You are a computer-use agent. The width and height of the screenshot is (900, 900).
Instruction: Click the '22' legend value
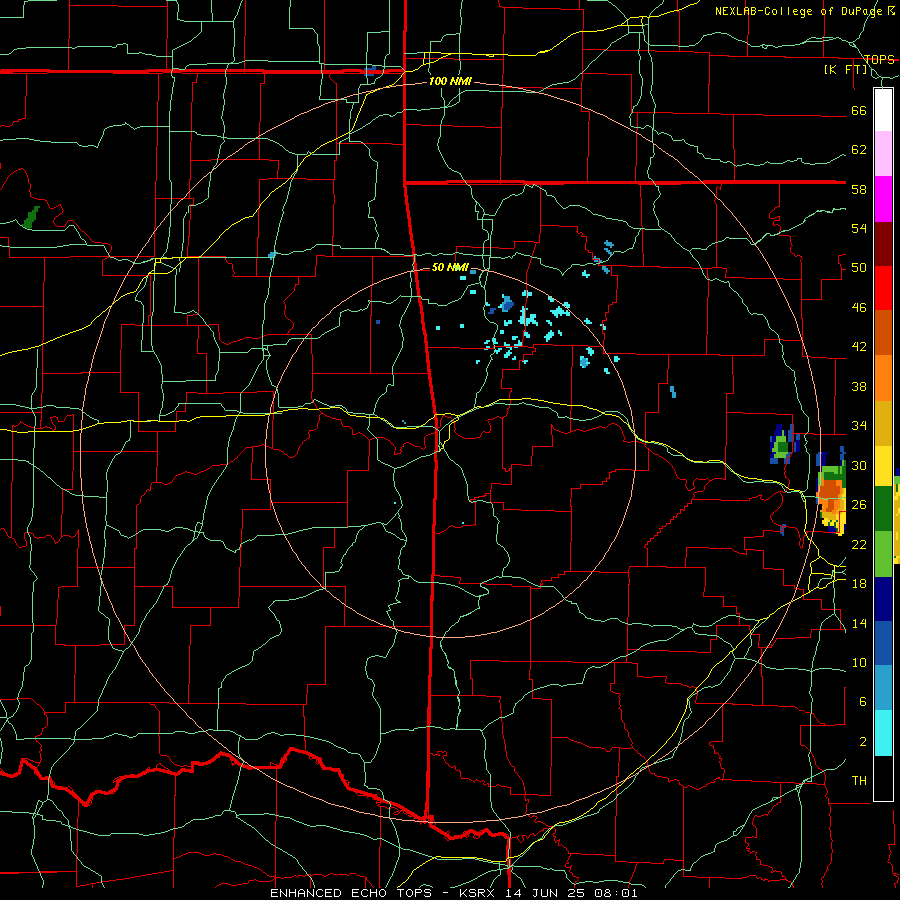(x=859, y=544)
